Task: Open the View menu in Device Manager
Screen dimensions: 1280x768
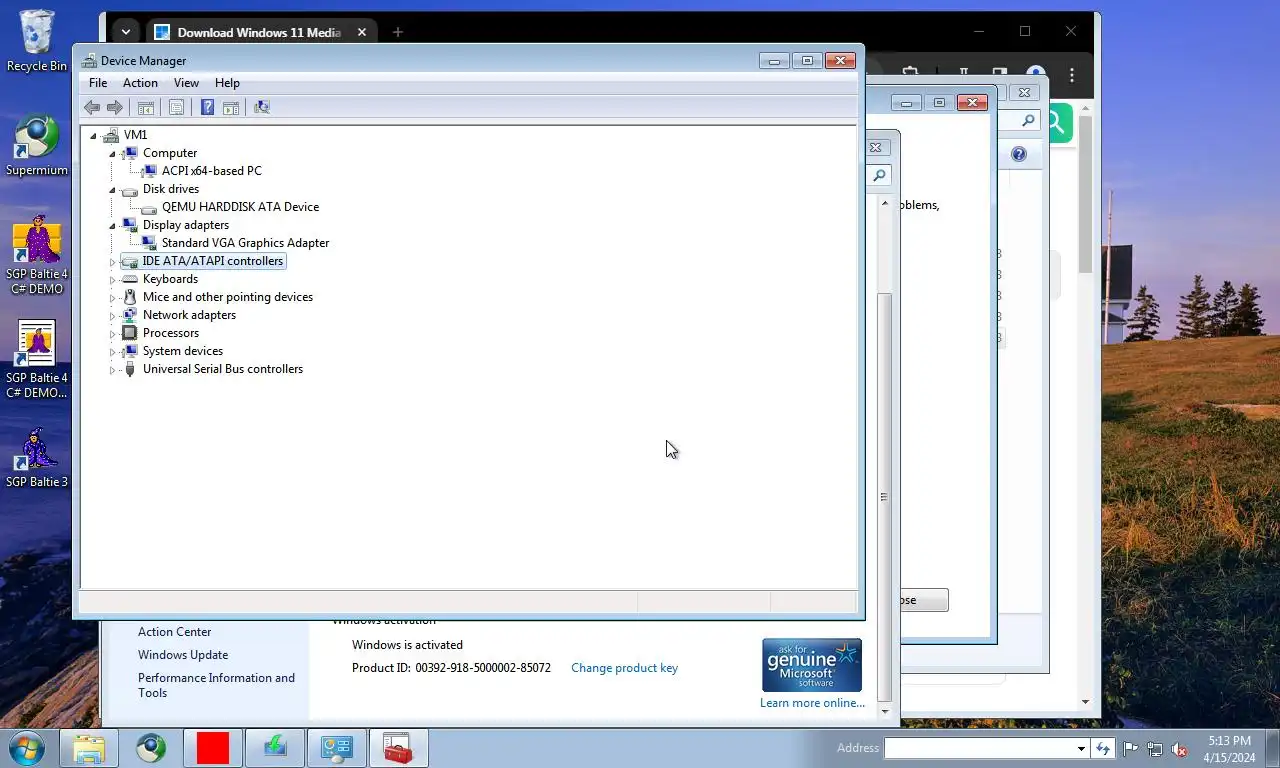Action: [x=186, y=83]
